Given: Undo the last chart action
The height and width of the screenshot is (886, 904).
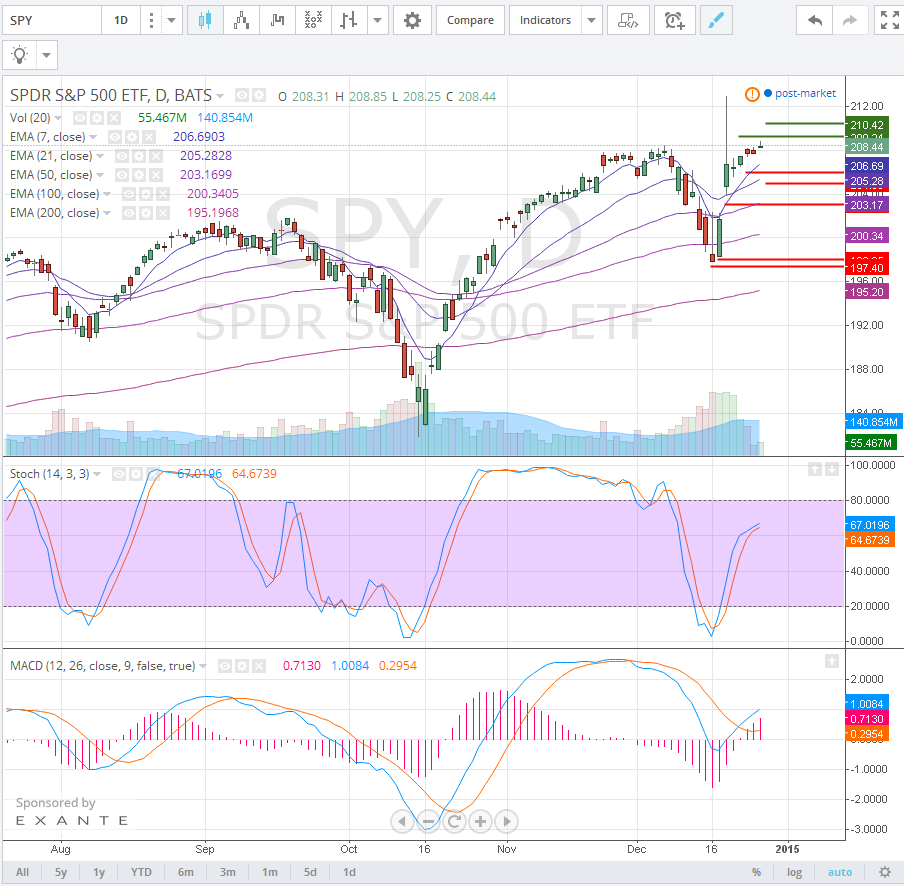Looking at the screenshot, I should point(815,20).
